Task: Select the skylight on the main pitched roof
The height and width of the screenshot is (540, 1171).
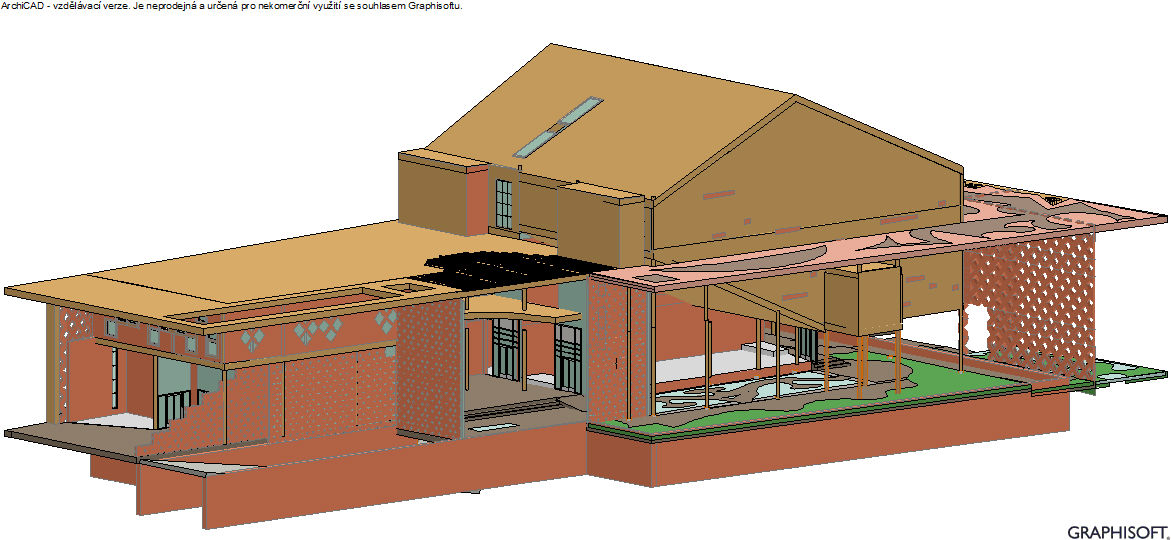Action: (559, 127)
